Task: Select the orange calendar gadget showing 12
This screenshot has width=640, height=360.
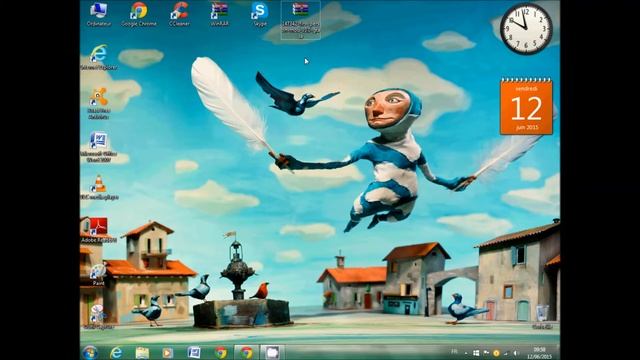Action: coord(526,106)
